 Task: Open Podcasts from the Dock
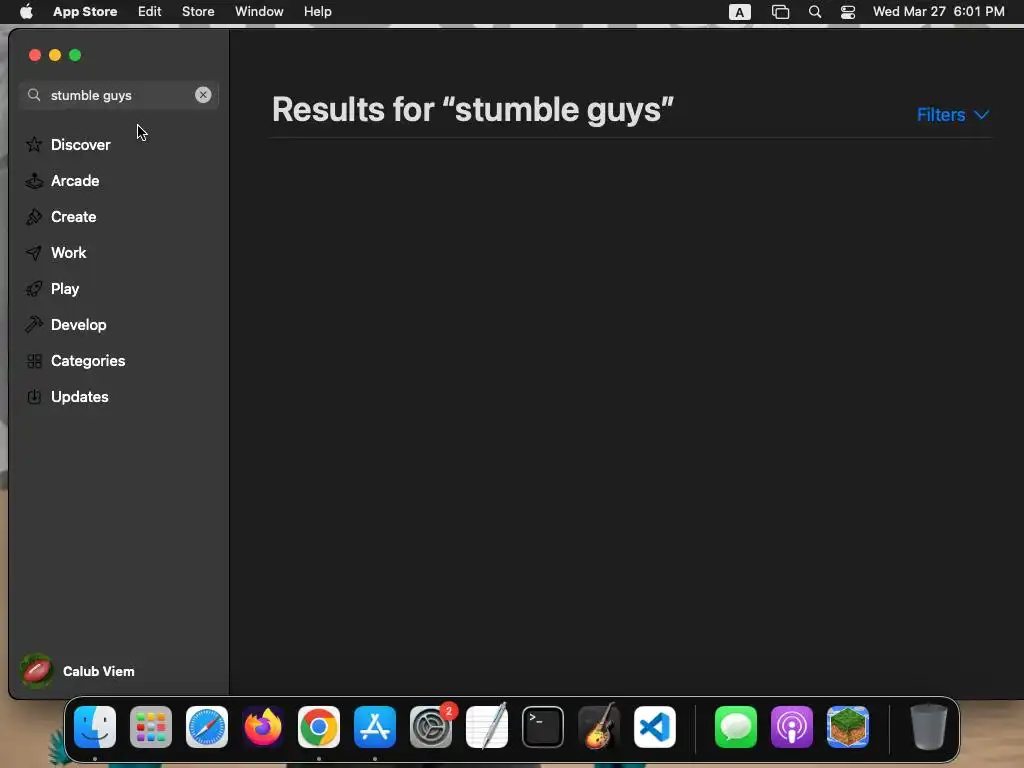(792, 727)
